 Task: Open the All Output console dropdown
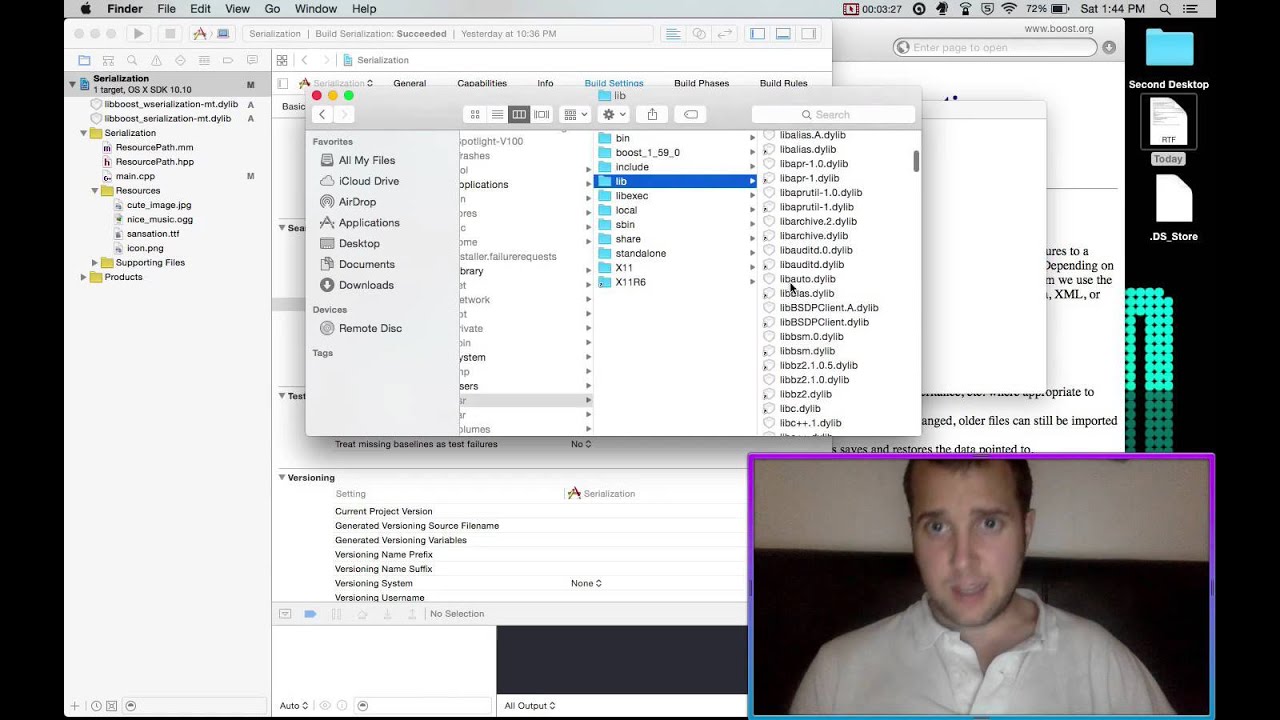point(530,706)
